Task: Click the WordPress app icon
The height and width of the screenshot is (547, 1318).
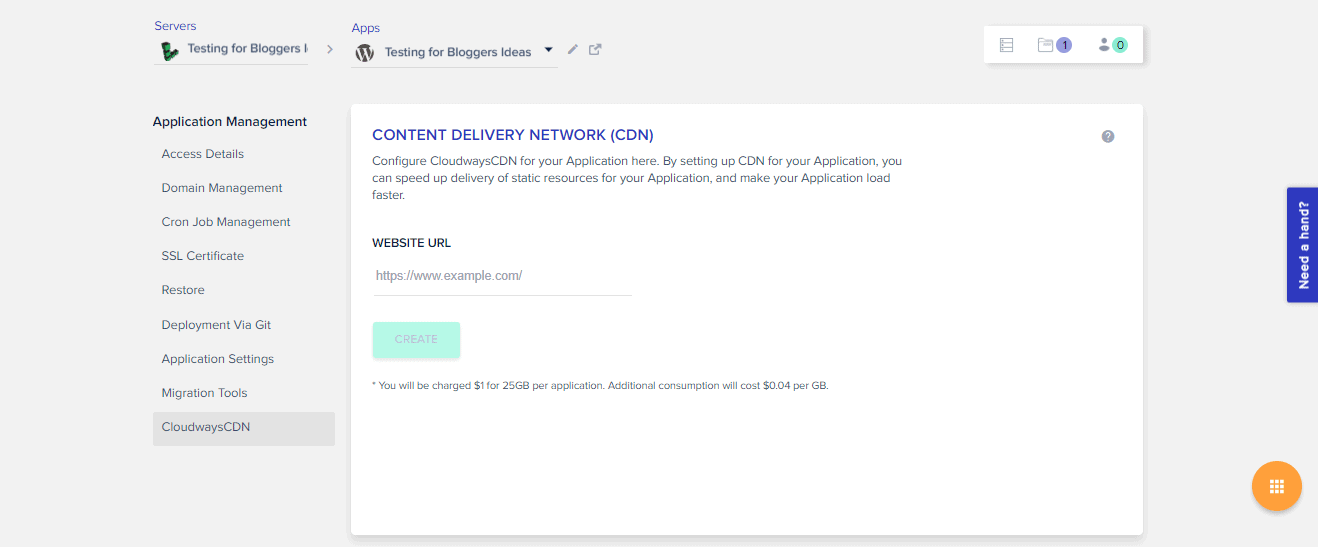Action: click(x=365, y=52)
